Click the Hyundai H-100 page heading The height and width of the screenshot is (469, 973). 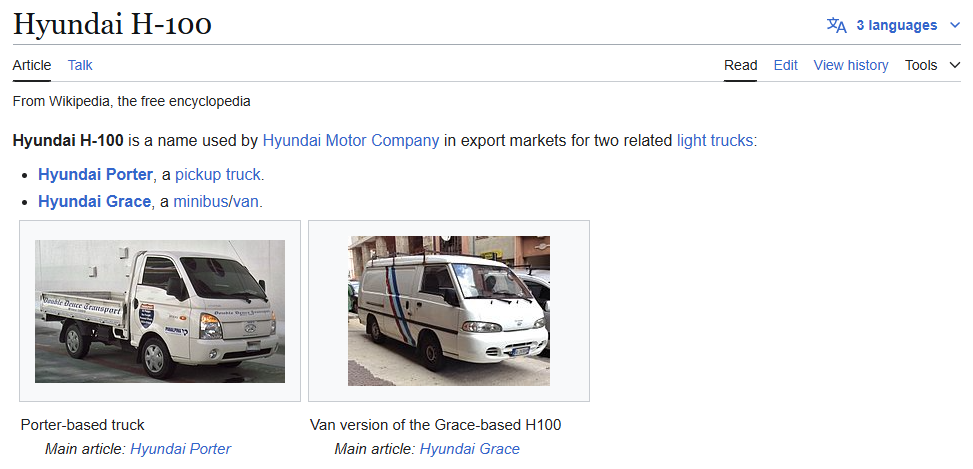pos(112,25)
